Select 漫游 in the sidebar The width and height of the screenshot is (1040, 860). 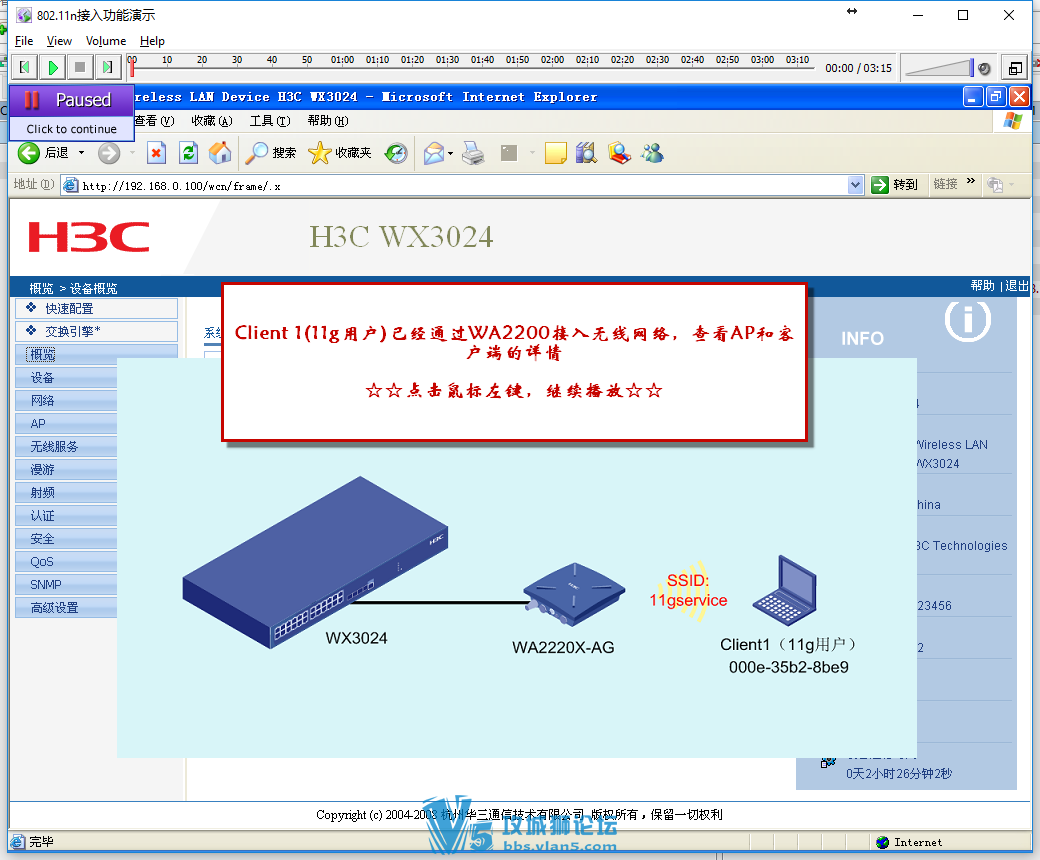66,469
